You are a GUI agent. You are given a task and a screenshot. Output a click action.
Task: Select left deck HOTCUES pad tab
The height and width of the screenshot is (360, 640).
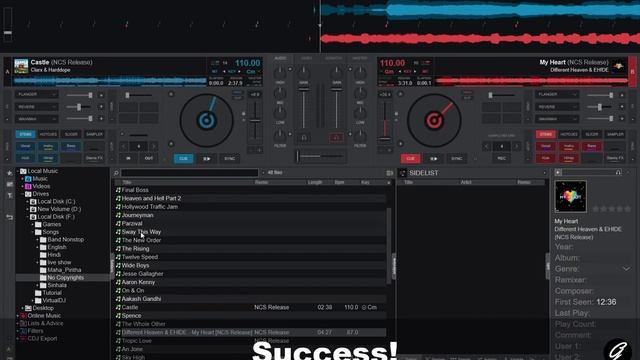[x=48, y=134]
